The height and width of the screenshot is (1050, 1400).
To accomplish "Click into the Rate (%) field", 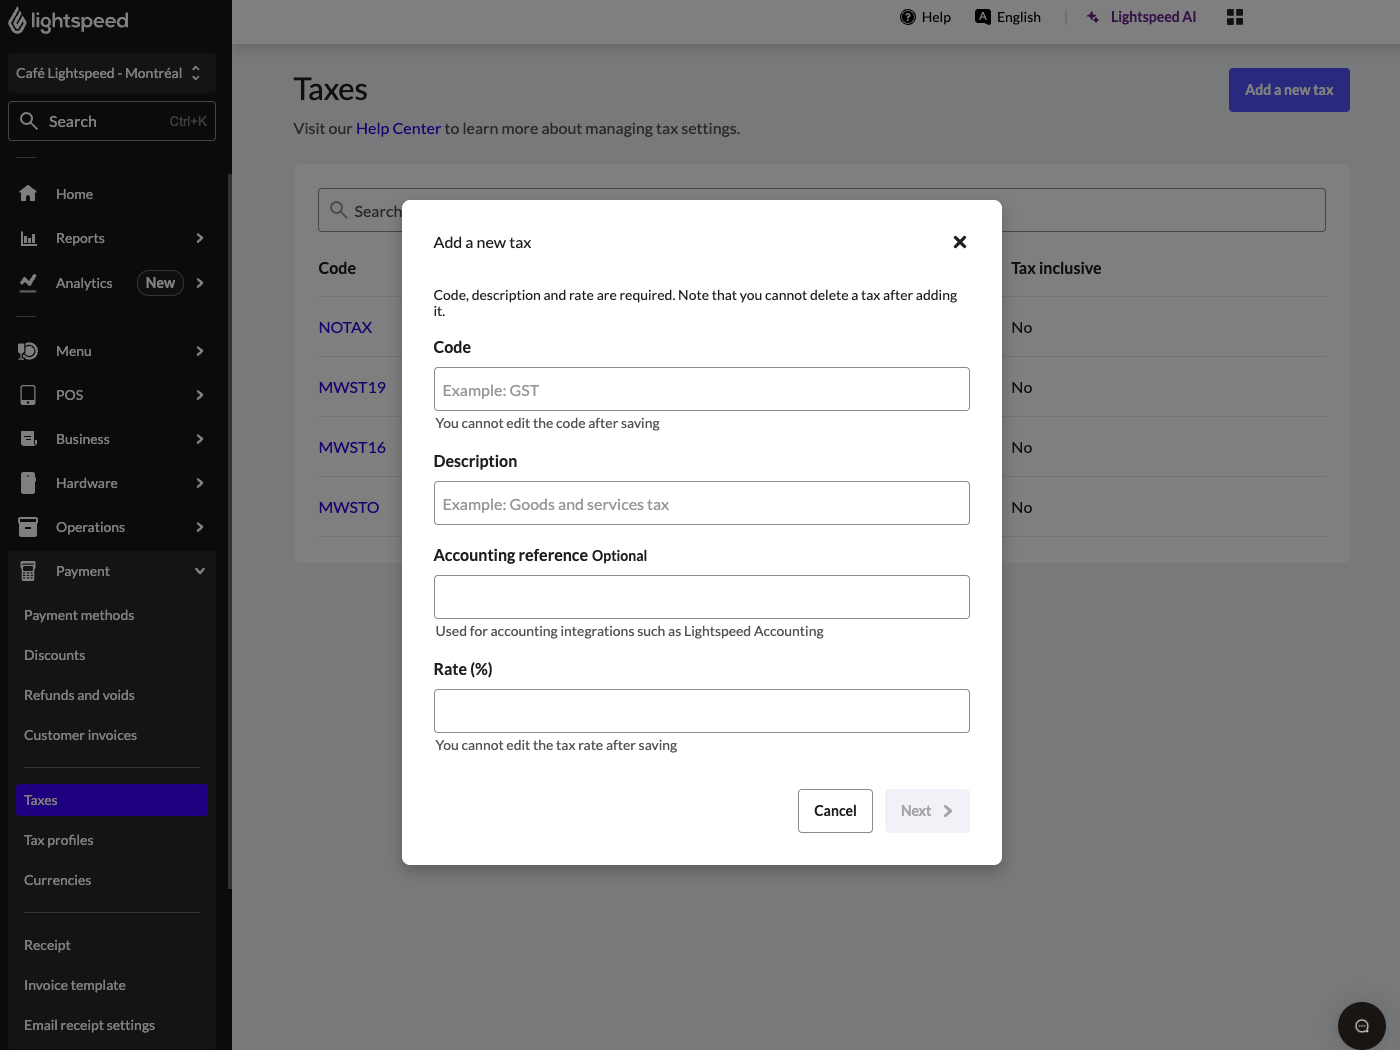I will pyautogui.click(x=701, y=711).
